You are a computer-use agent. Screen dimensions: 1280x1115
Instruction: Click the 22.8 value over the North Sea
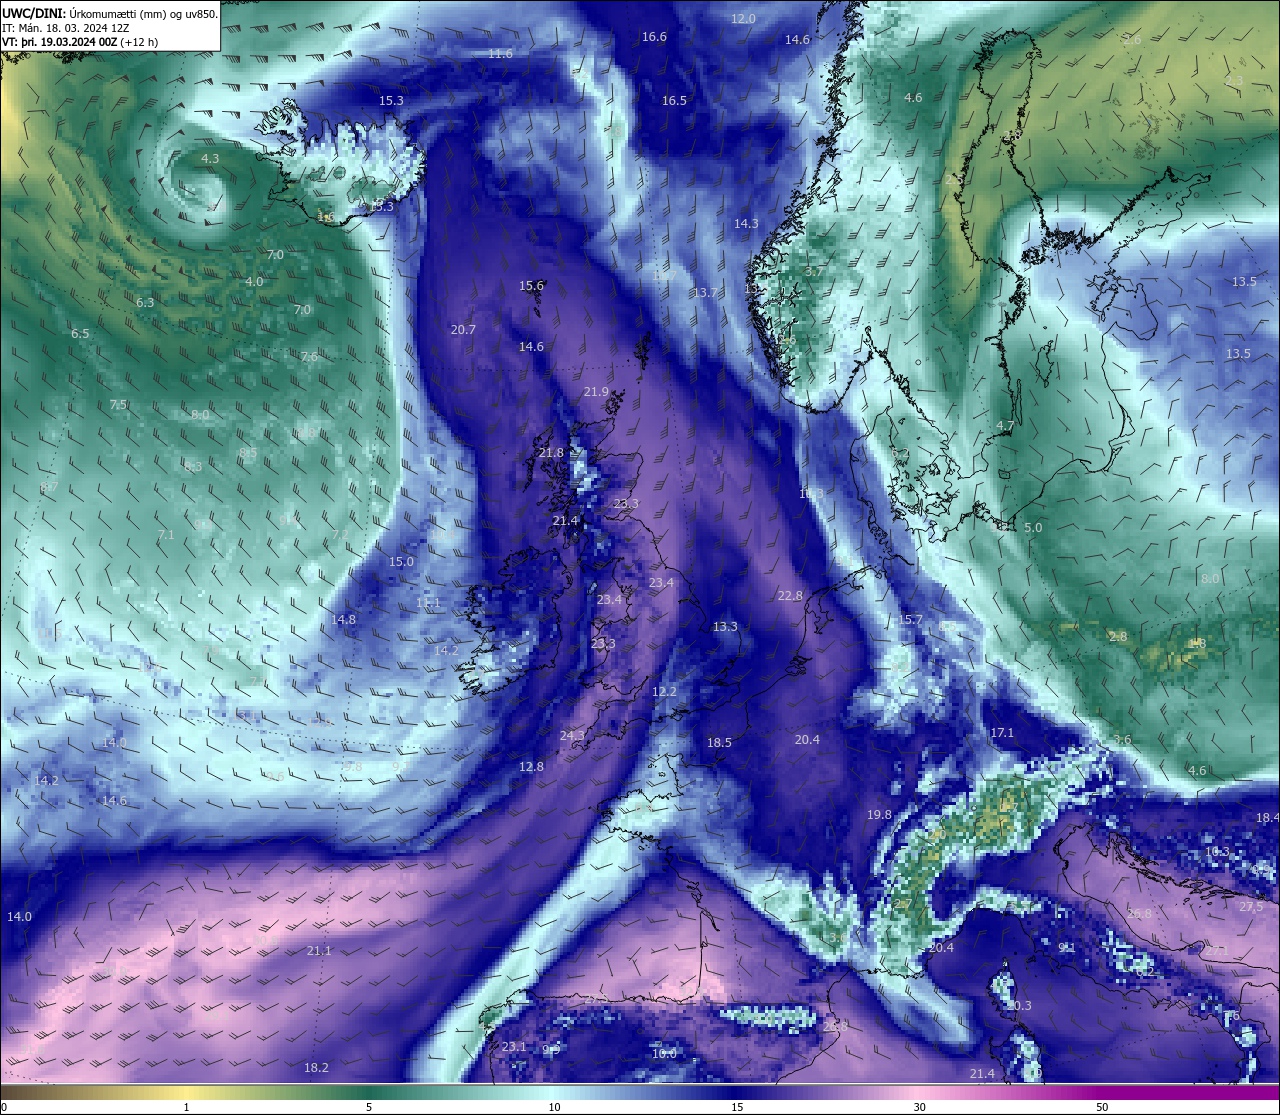pos(790,596)
